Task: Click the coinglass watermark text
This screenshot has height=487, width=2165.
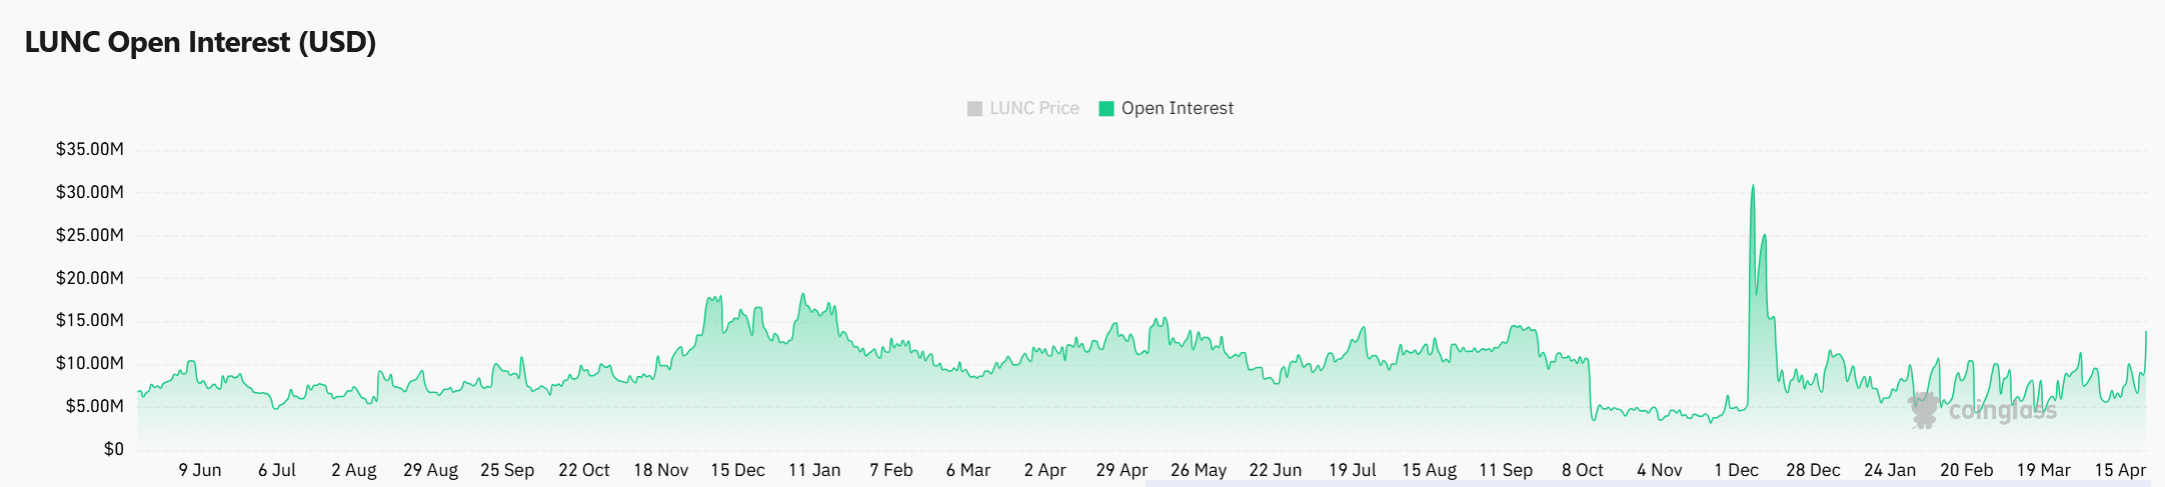Action: click(x=2002, y=410)
